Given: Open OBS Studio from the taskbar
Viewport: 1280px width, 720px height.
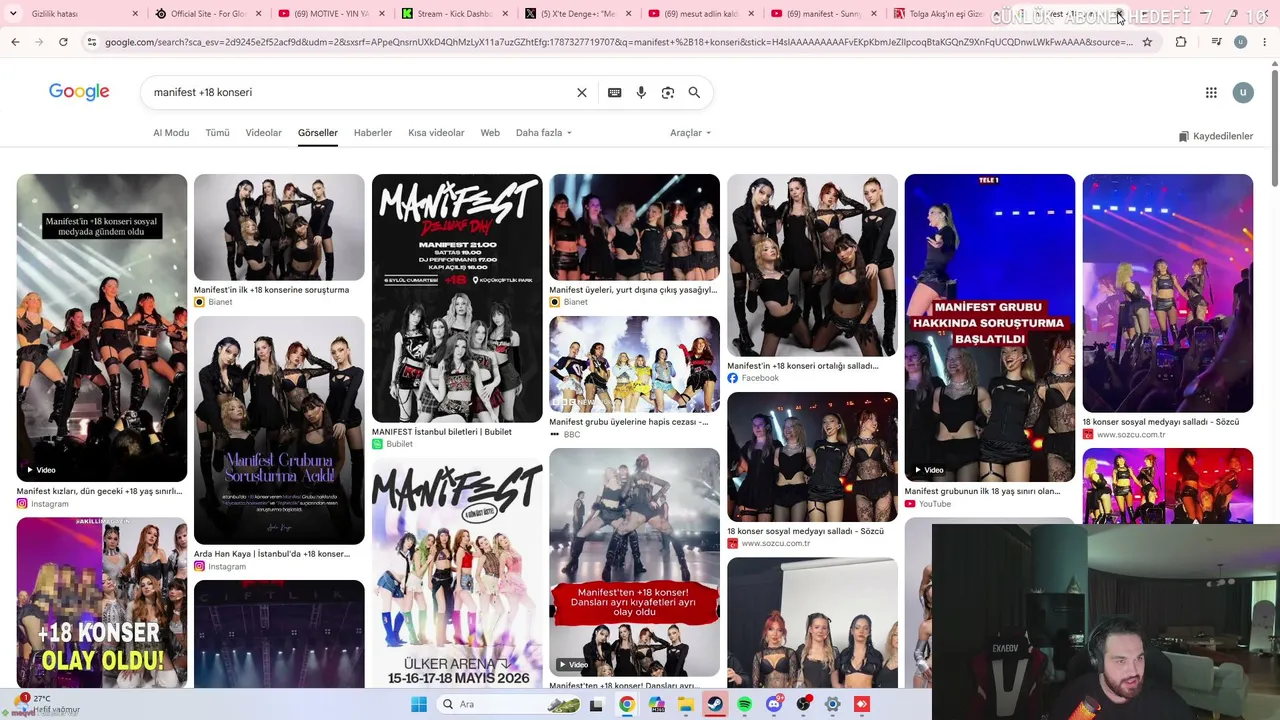Looking at the screenshot, I should click(x=803, y=704).
